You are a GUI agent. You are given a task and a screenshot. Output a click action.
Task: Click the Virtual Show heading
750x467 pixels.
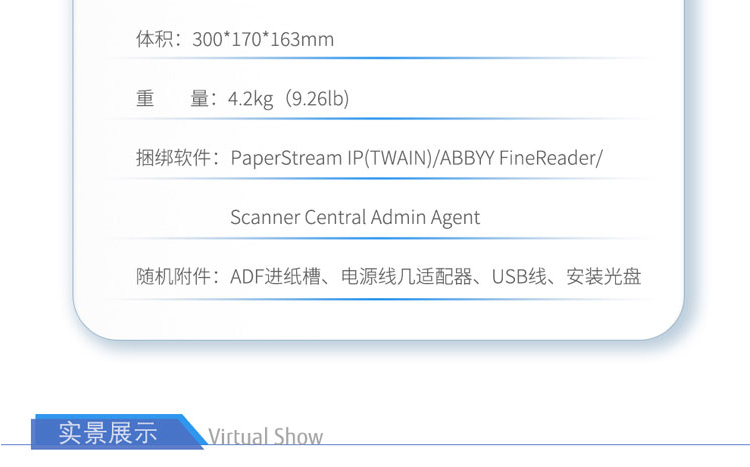pos(265,436)
